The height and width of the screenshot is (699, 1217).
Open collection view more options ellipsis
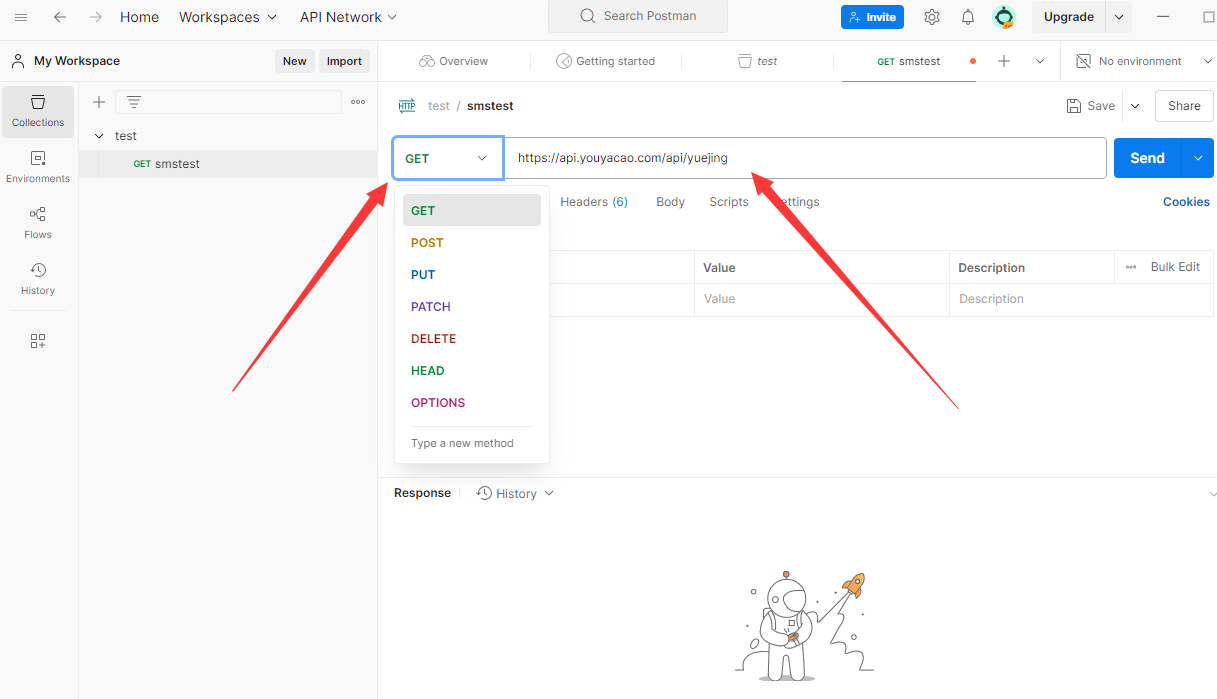(x=358, y=102)
